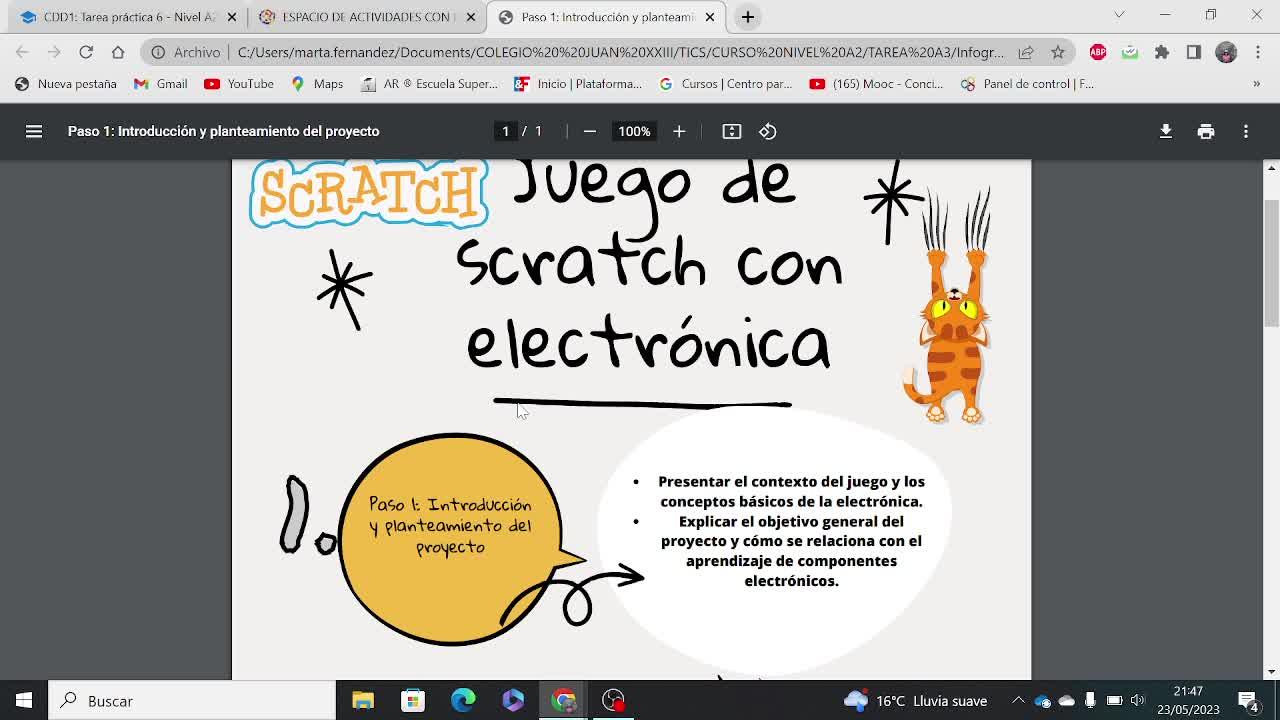Click the scrollbar up arrow
Viewport: 1280px width, 720px height.
coord(1271,168)
